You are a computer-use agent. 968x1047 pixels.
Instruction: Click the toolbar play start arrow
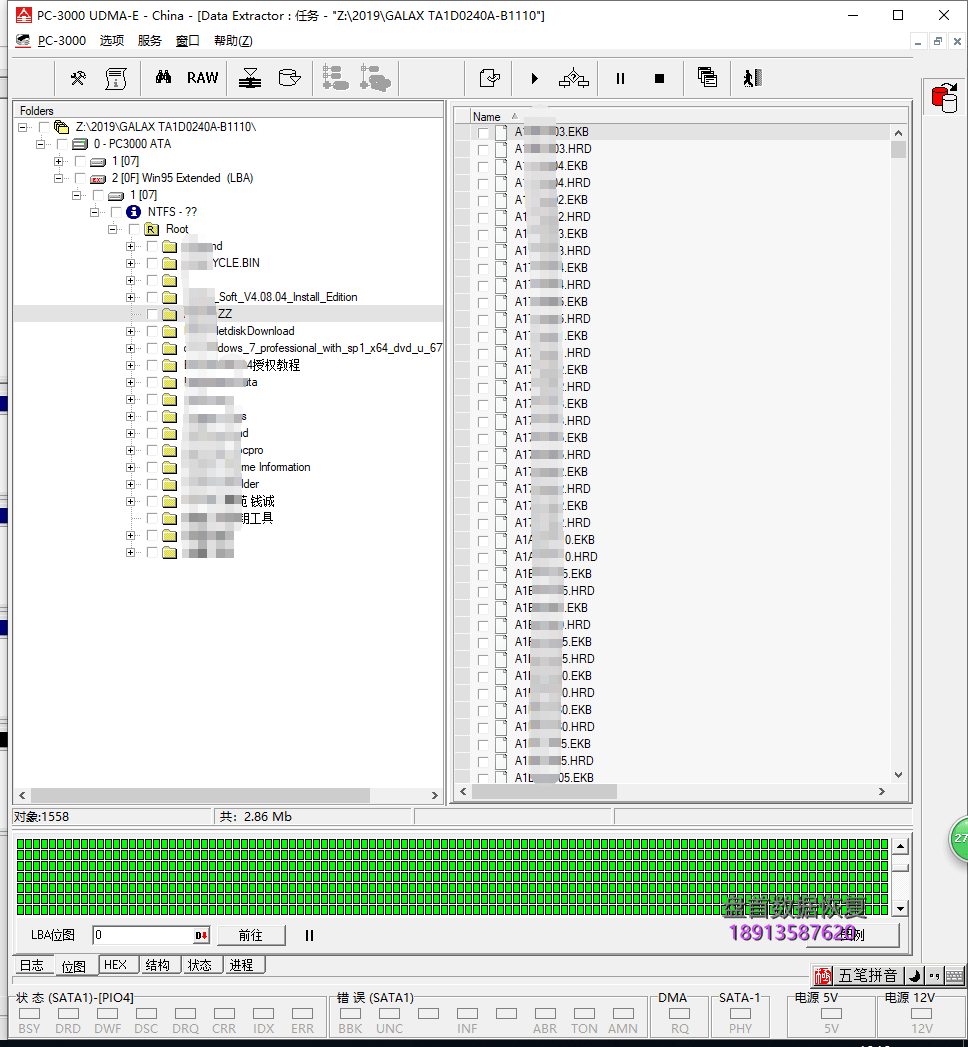534,79
